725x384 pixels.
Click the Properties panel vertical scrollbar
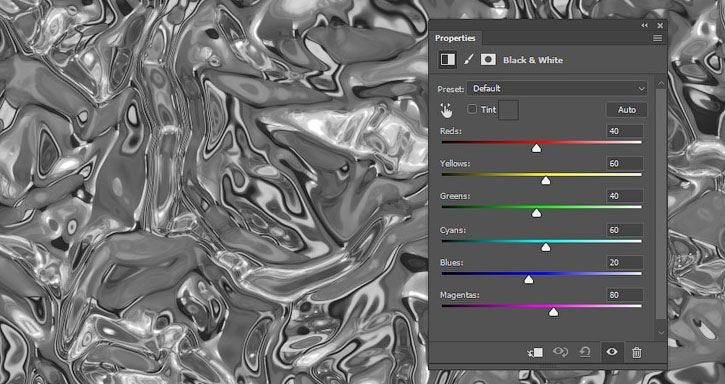(x=661, y=204)
